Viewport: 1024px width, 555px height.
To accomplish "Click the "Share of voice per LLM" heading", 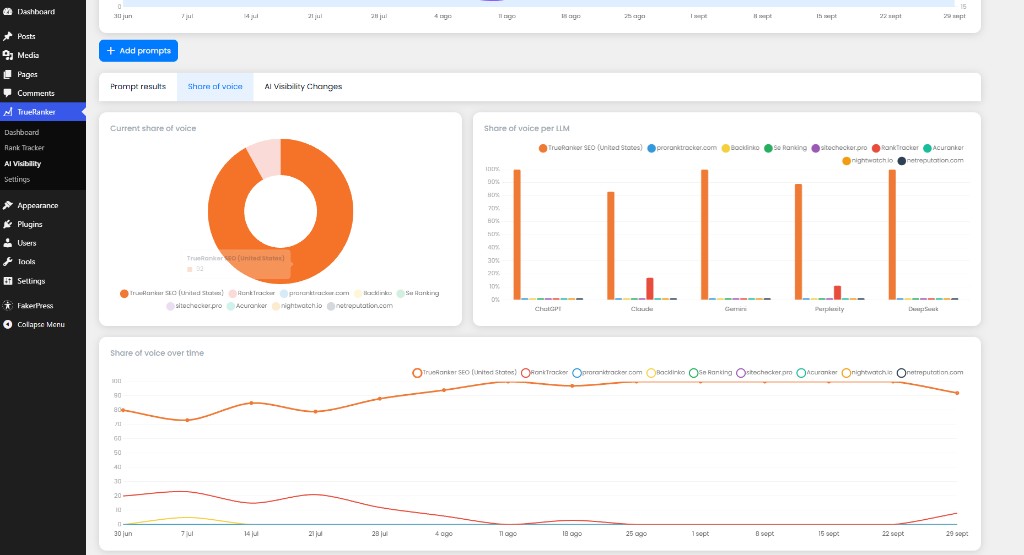I will pyautogui.click(x=526, y=129).
